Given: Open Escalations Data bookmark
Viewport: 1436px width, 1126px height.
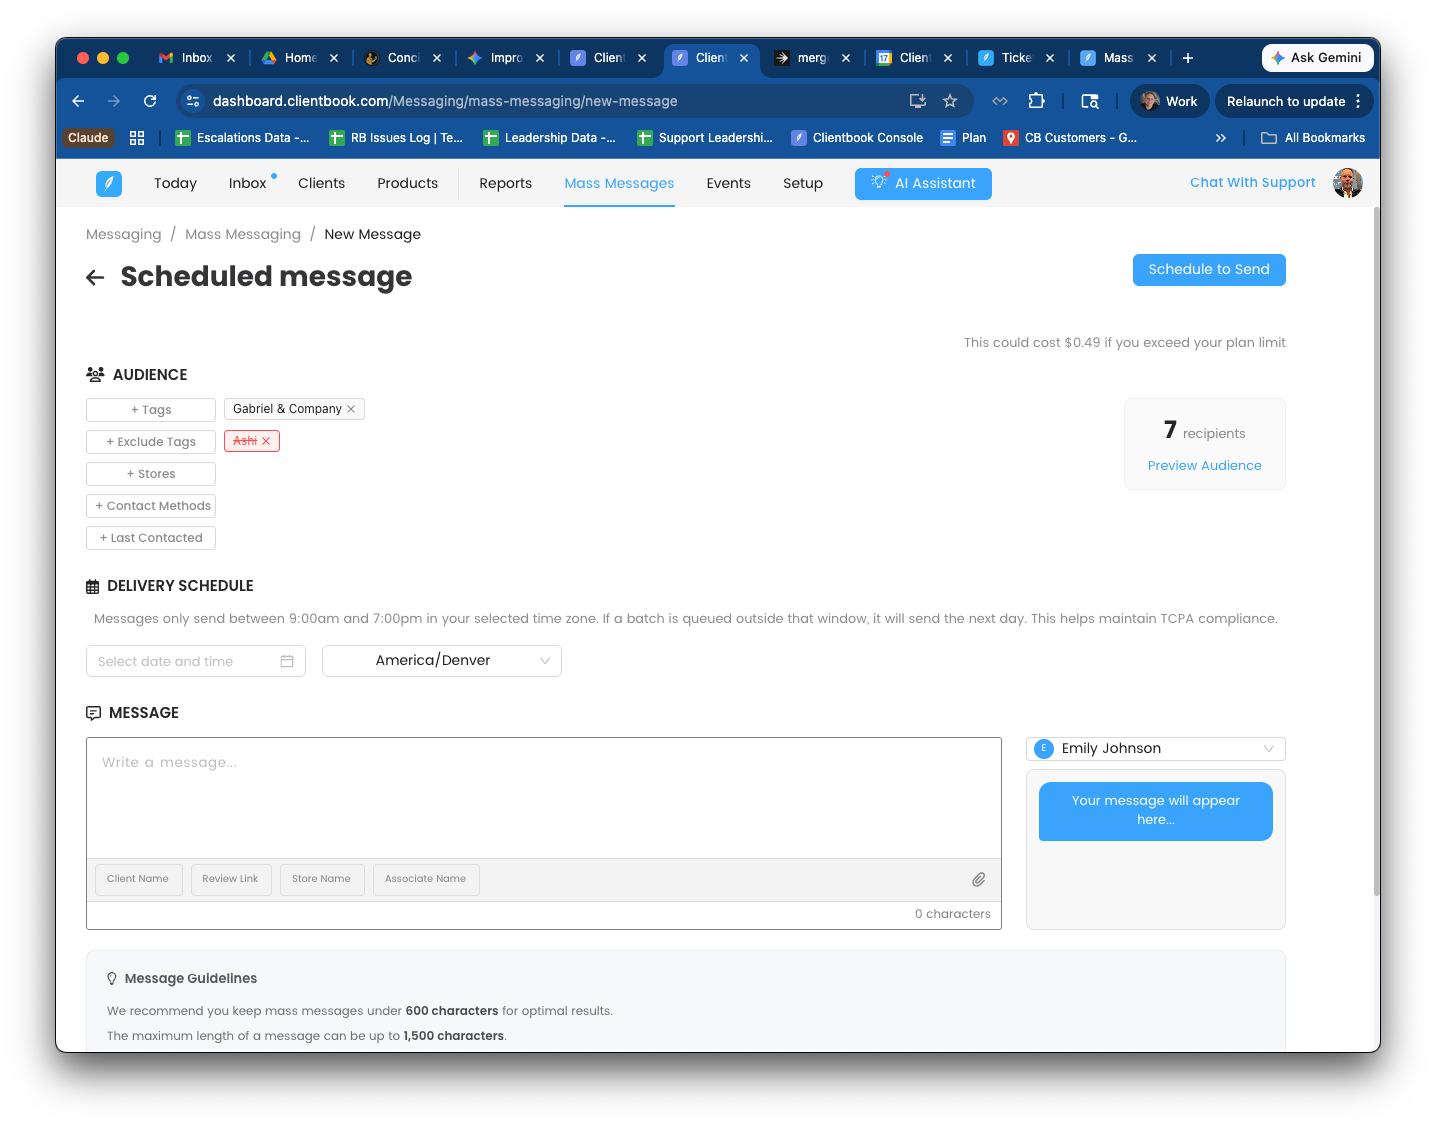Looking at the screenshot, I should pyautogui.click(x=242, y=138).
